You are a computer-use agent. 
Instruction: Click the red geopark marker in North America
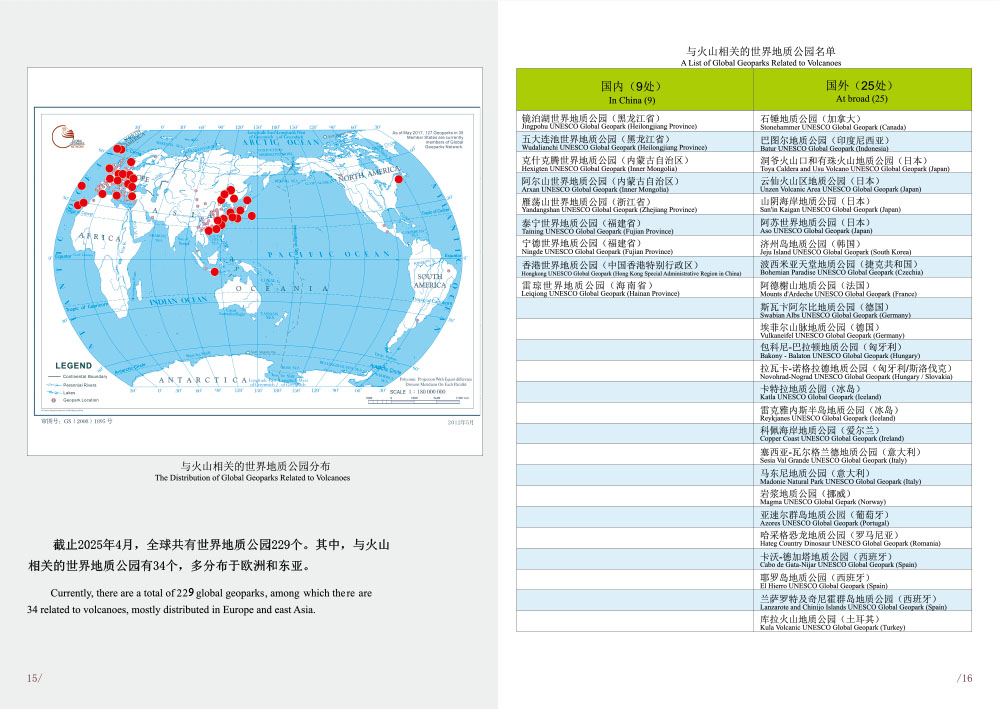[398, 180]
